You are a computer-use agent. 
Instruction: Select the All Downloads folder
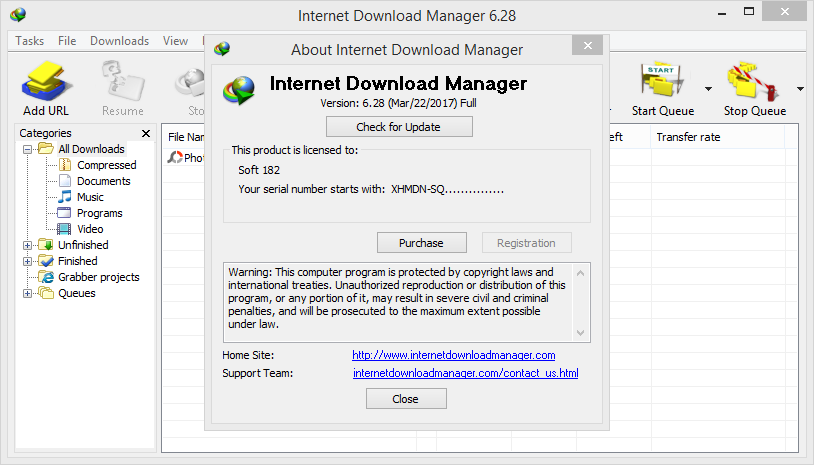point(91,149)
